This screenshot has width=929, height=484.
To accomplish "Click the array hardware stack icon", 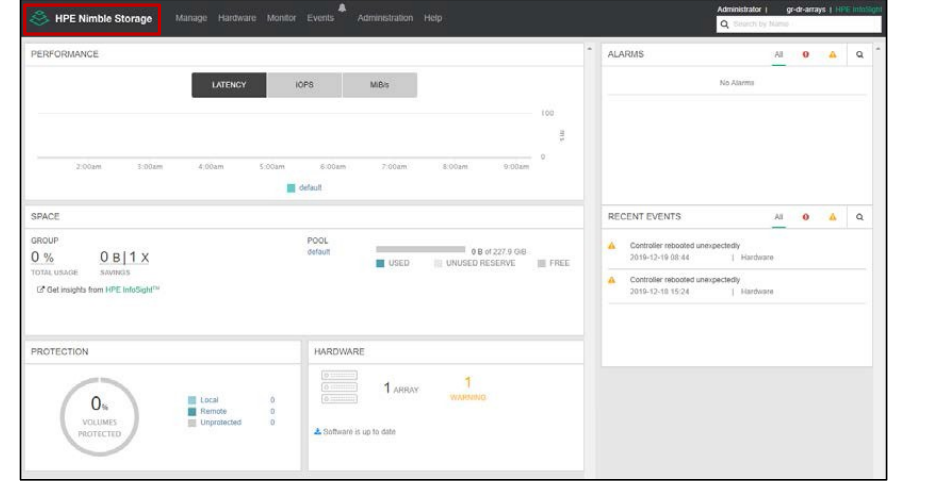I will (x=339, y=387).
